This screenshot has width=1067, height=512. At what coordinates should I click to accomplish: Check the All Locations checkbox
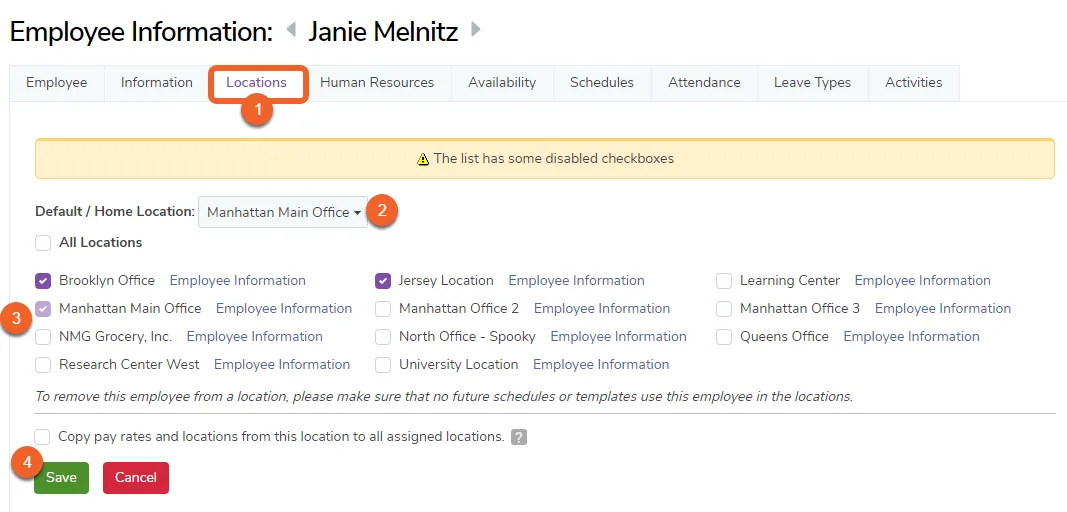point(43,243)
